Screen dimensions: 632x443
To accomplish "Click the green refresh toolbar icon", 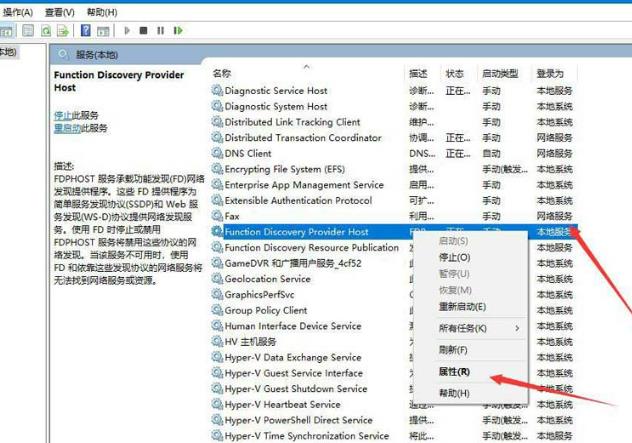I will [46, 31].
